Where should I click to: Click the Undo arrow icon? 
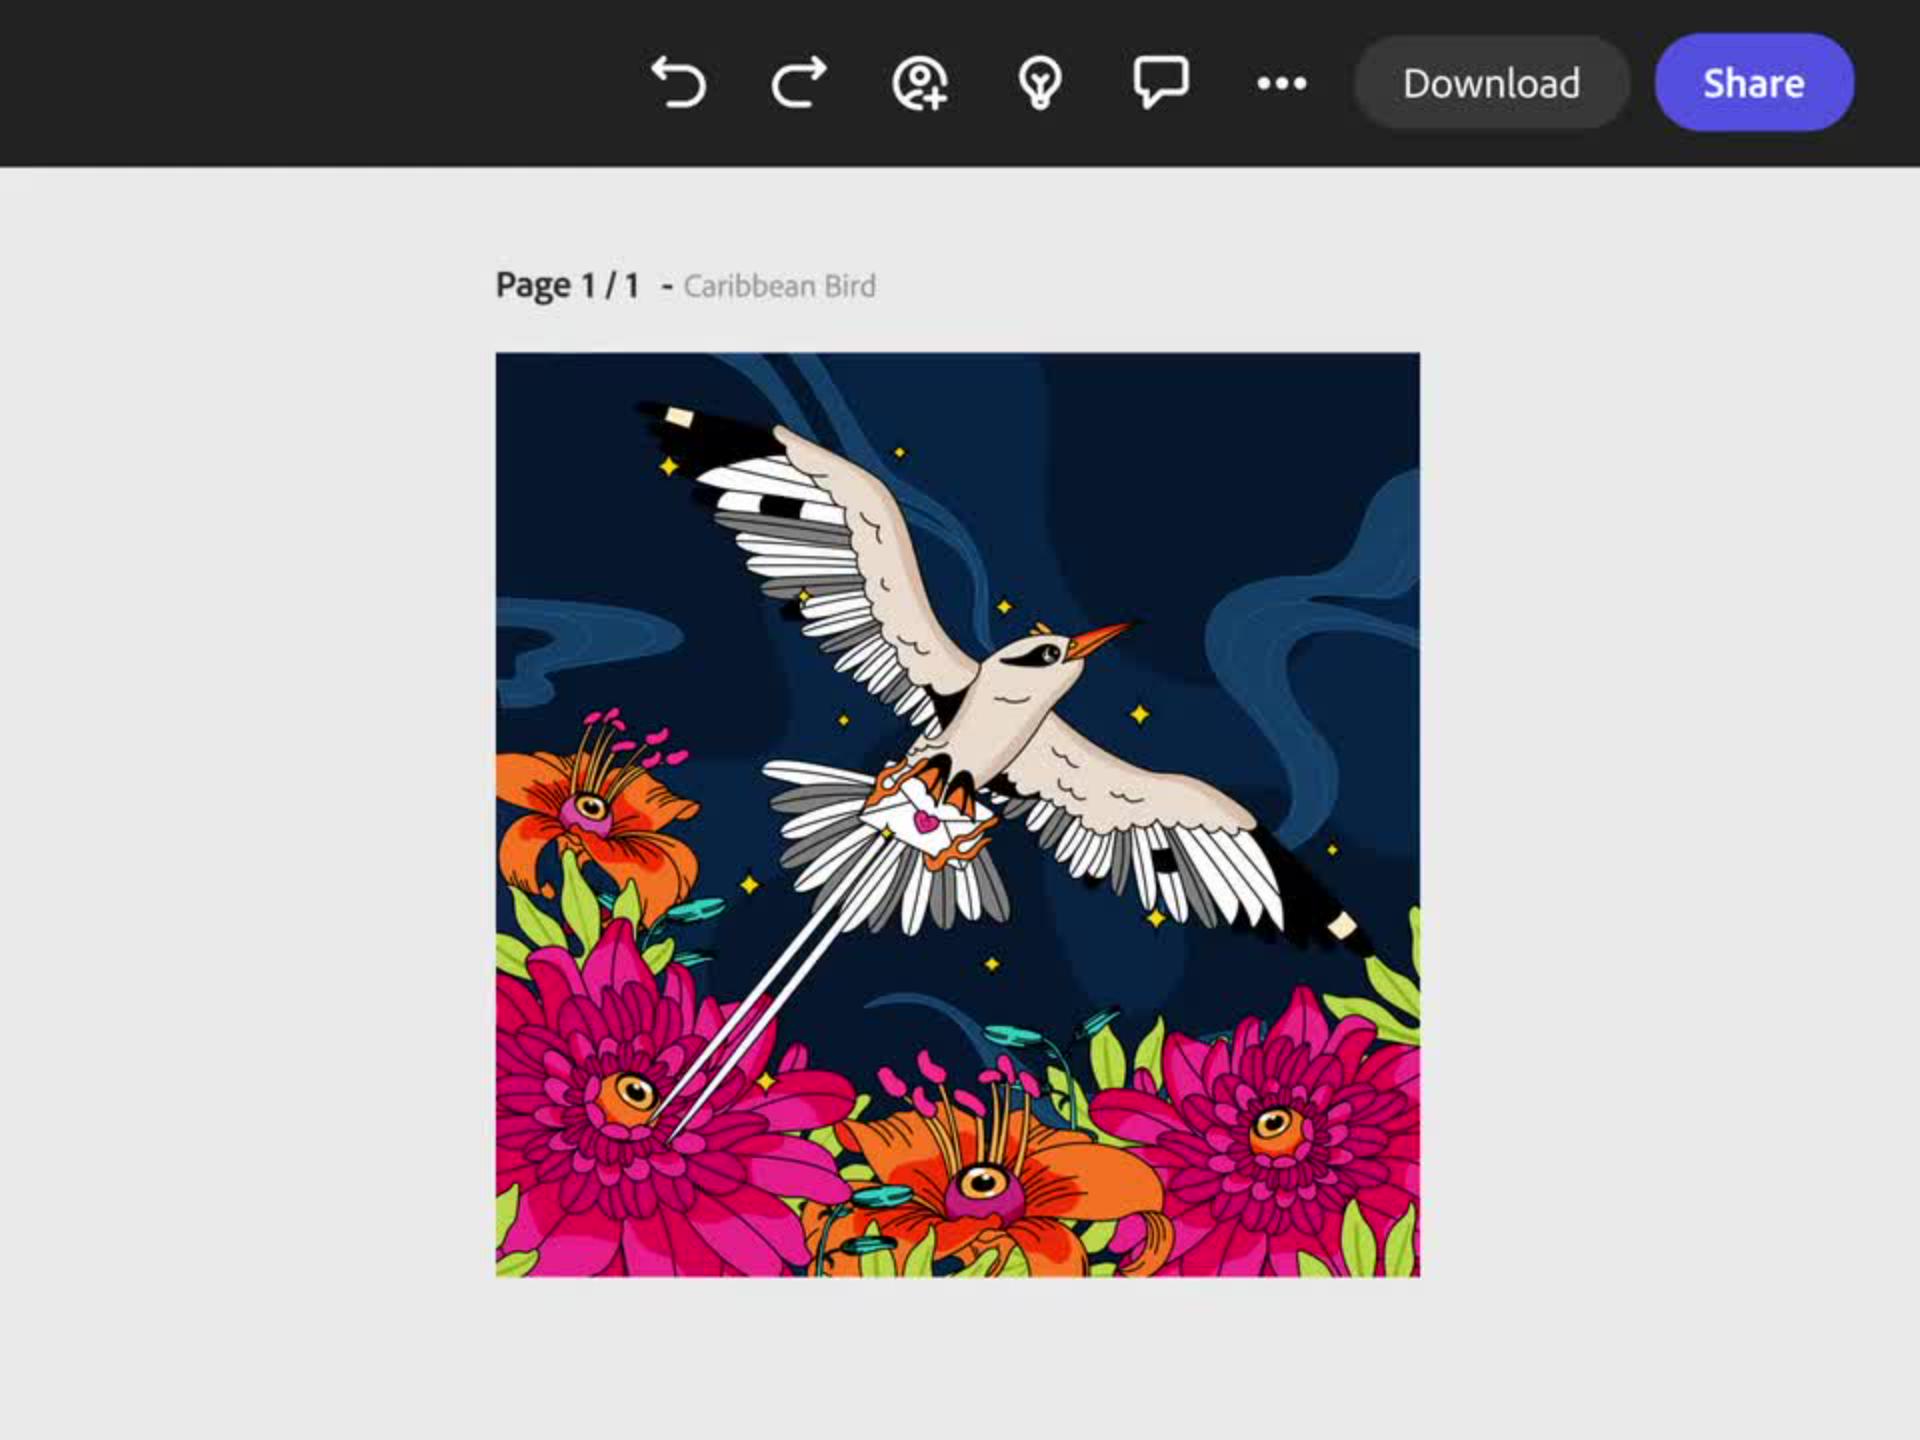point(678,82)
